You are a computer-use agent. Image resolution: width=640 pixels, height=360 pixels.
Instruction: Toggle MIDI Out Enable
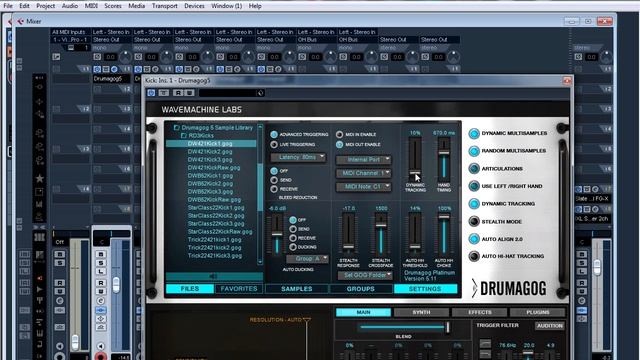(340, 144)
